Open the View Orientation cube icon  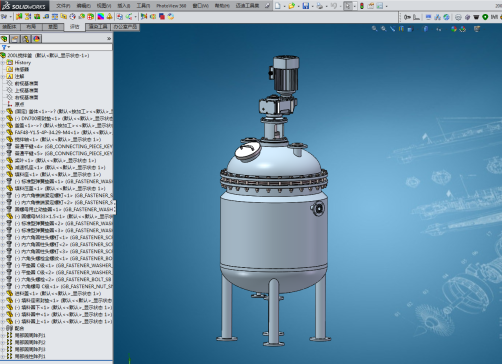pos(410,29)
